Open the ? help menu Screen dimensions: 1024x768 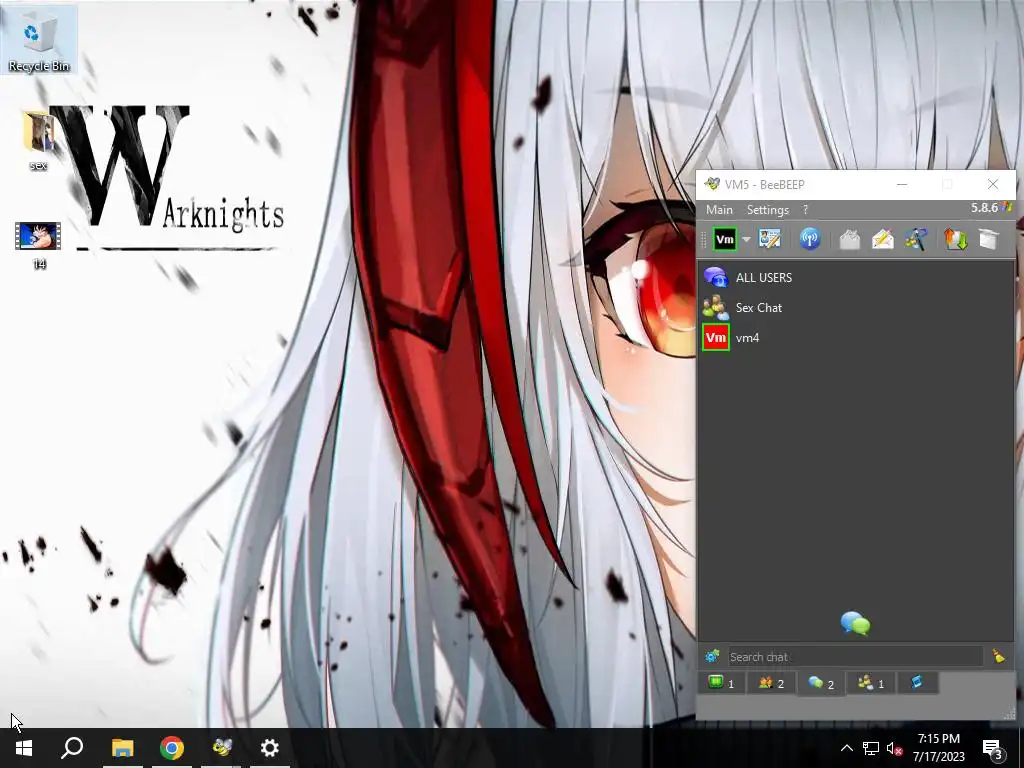[x=805, y=210]
